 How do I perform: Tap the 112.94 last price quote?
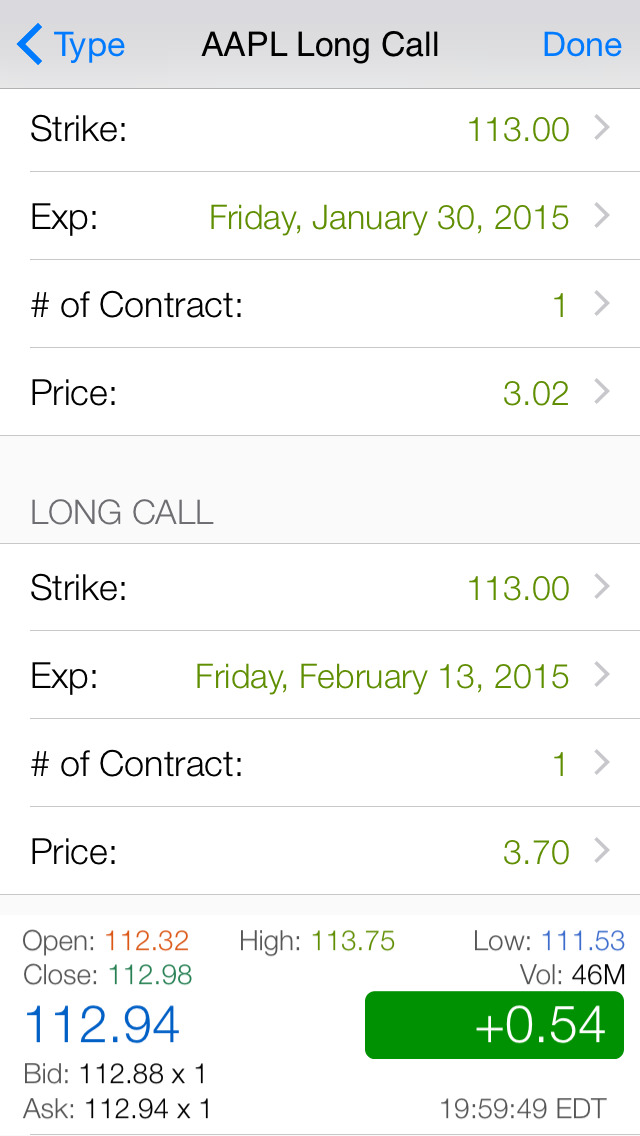coord(102,1025)
